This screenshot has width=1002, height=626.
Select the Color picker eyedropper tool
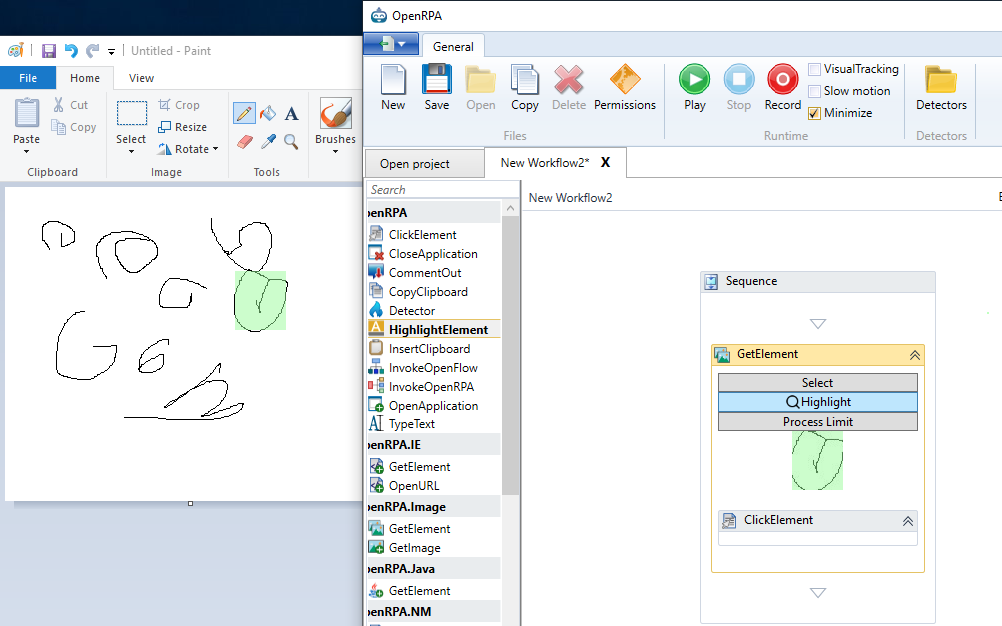point(268,141)
